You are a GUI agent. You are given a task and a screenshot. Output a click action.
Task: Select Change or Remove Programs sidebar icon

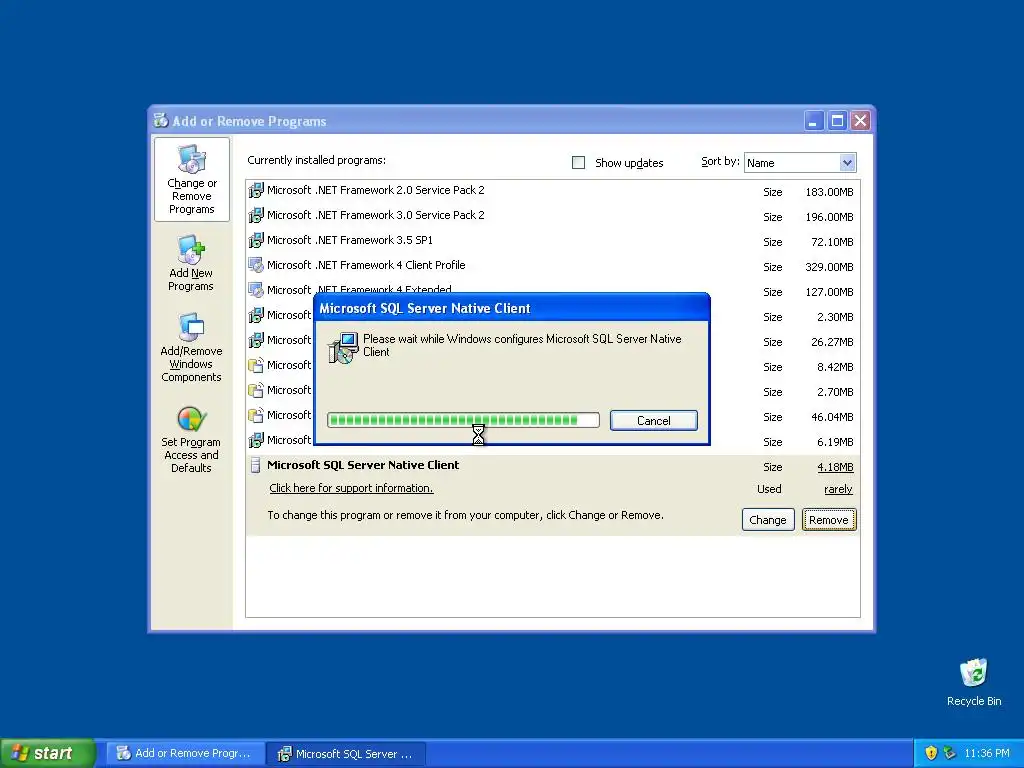point(192,160)
